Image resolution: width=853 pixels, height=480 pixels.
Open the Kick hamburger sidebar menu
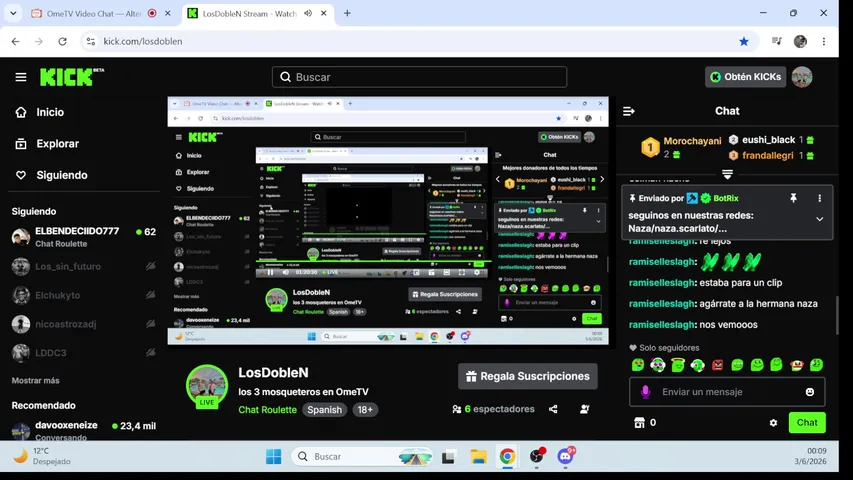coord(21,77)
